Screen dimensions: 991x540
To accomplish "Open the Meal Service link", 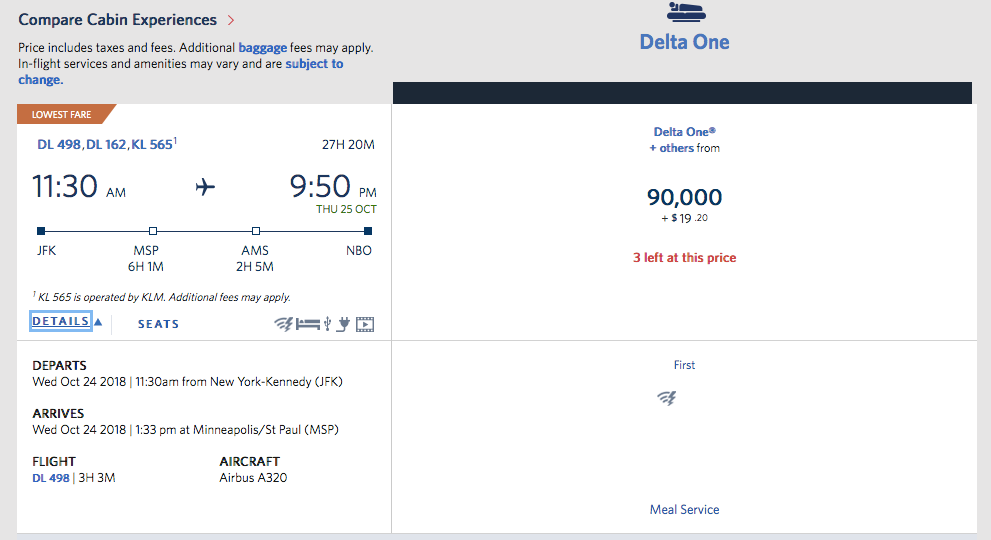I will pos(684,510).
